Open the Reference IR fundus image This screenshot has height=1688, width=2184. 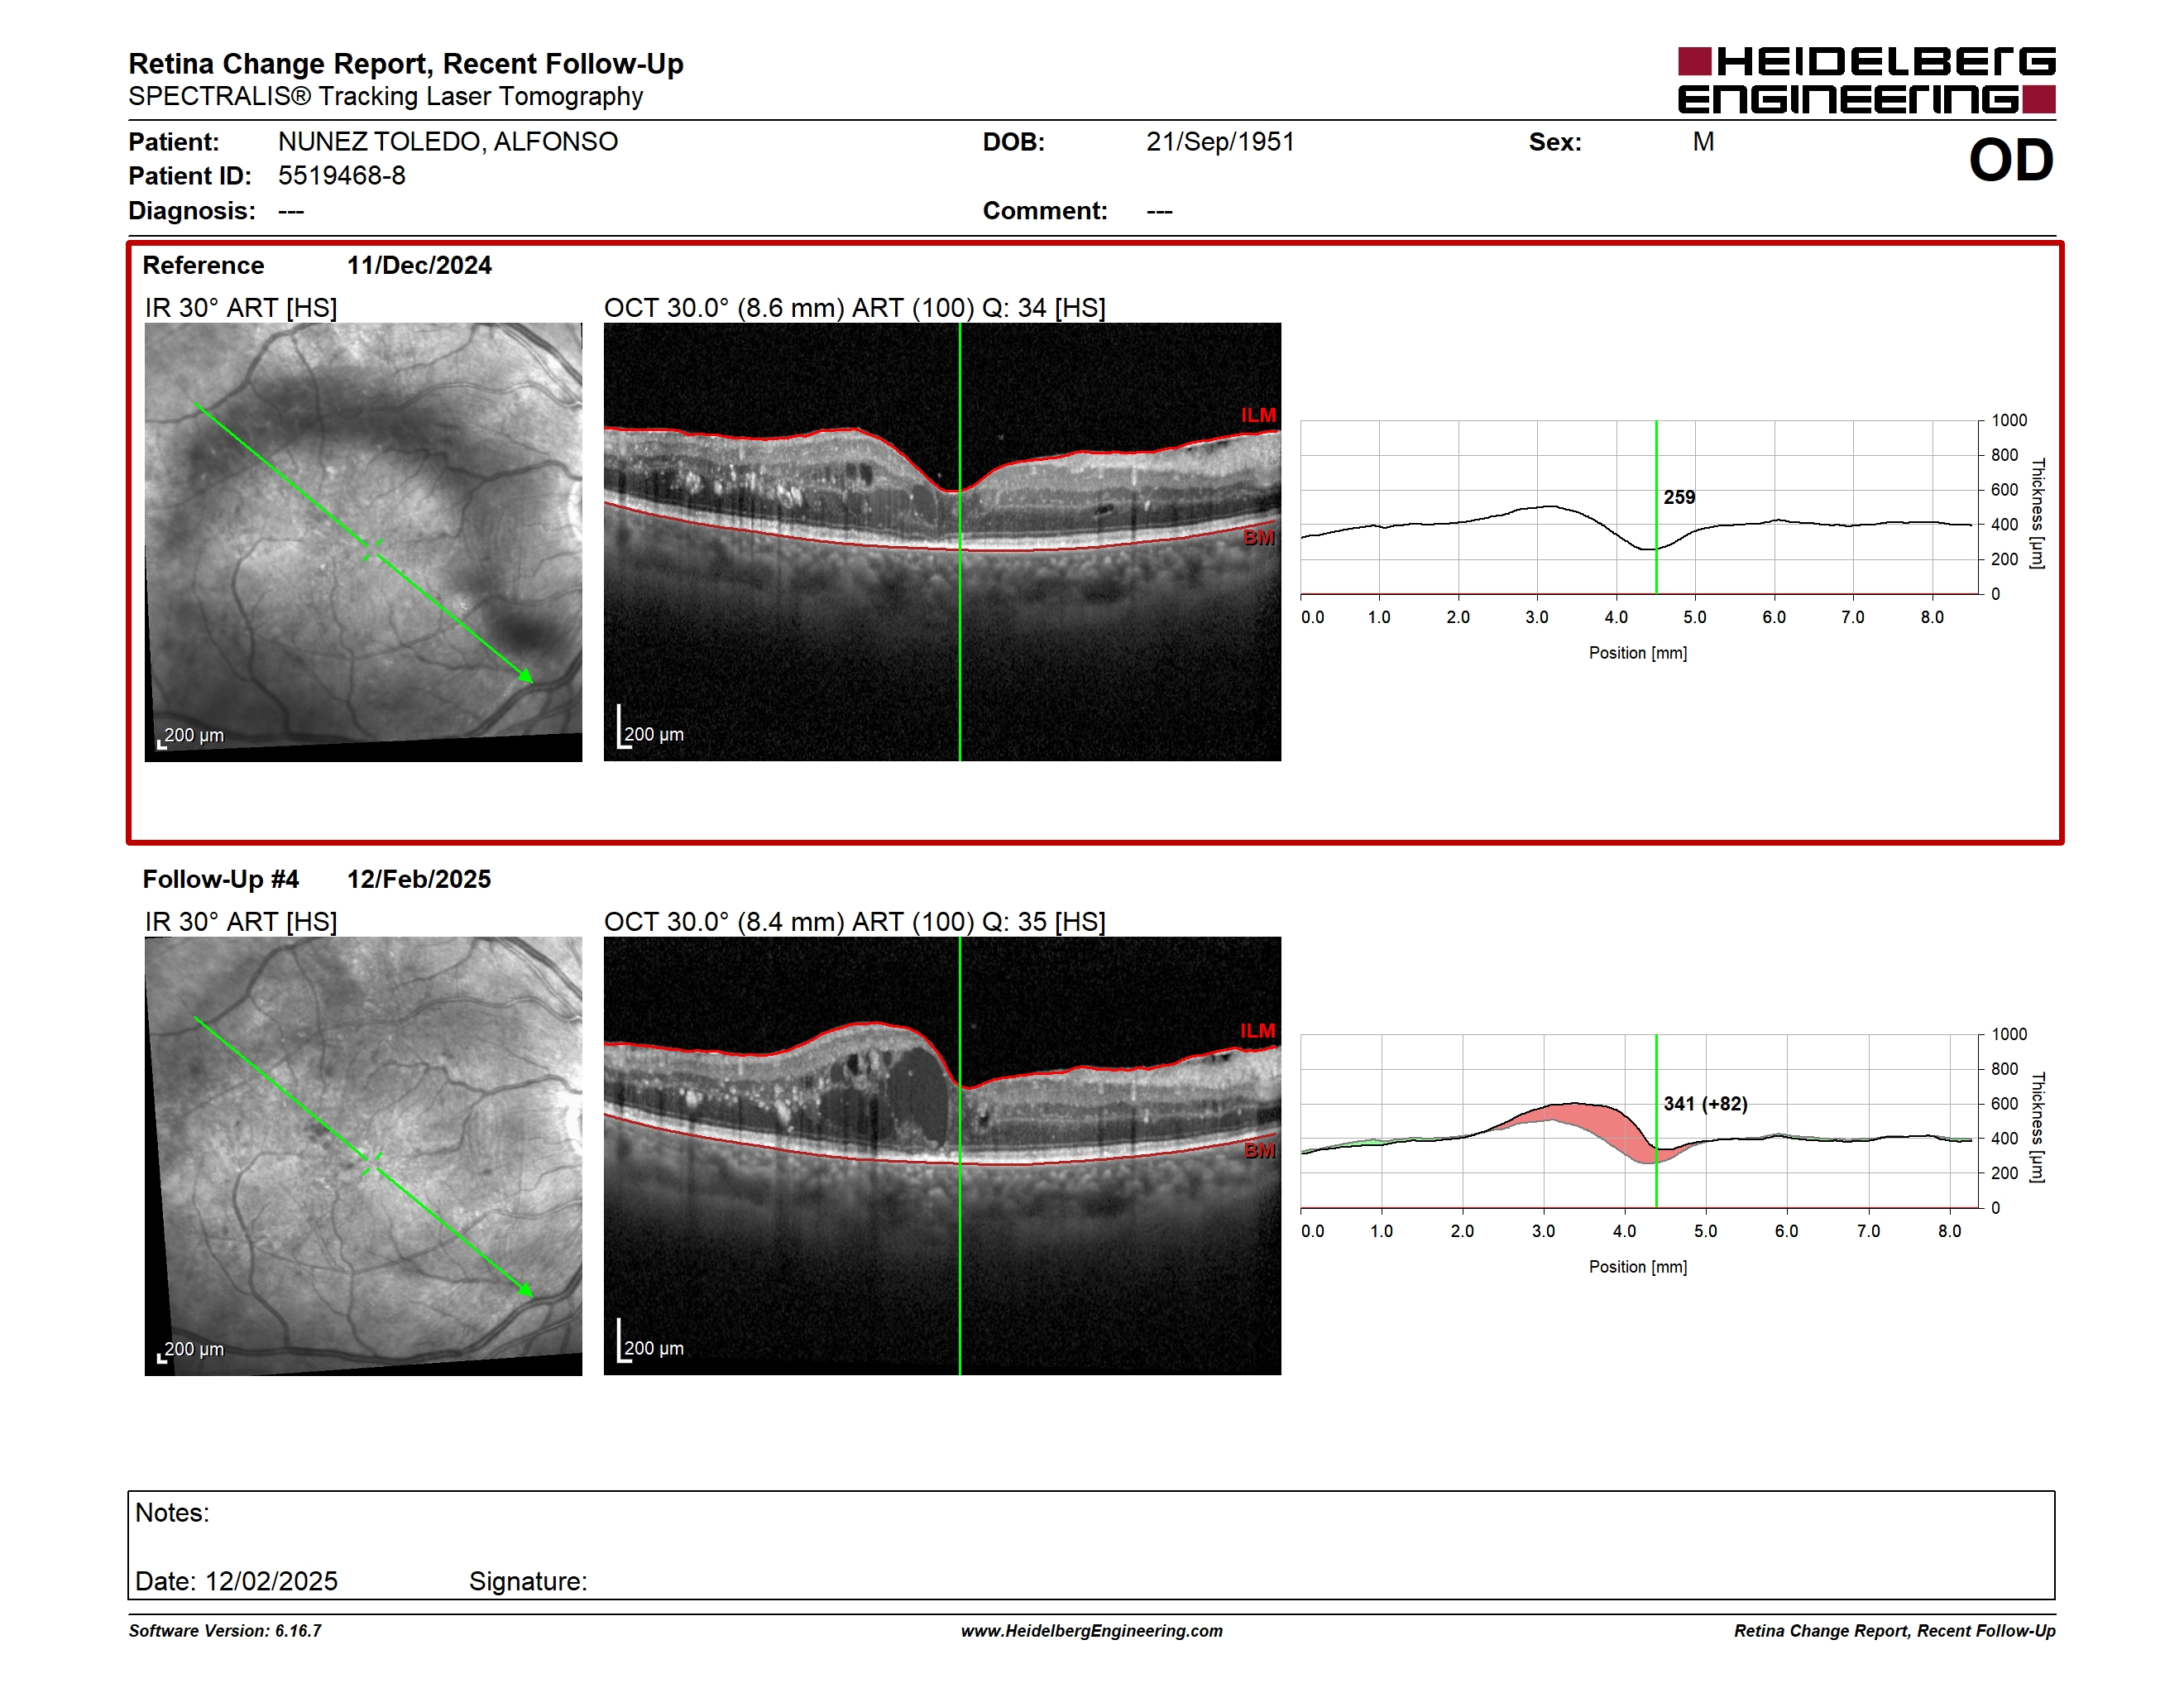[363, 541]
